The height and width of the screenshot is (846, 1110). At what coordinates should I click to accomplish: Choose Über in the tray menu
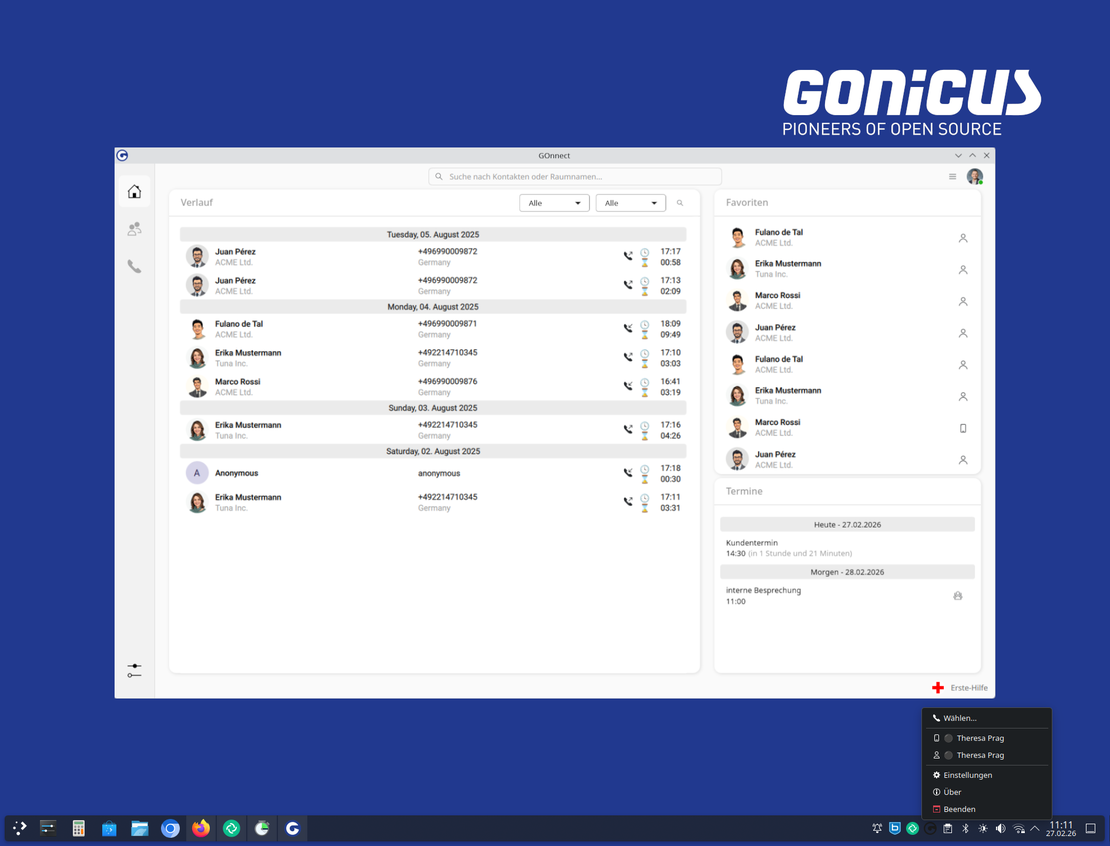(987, 792)
